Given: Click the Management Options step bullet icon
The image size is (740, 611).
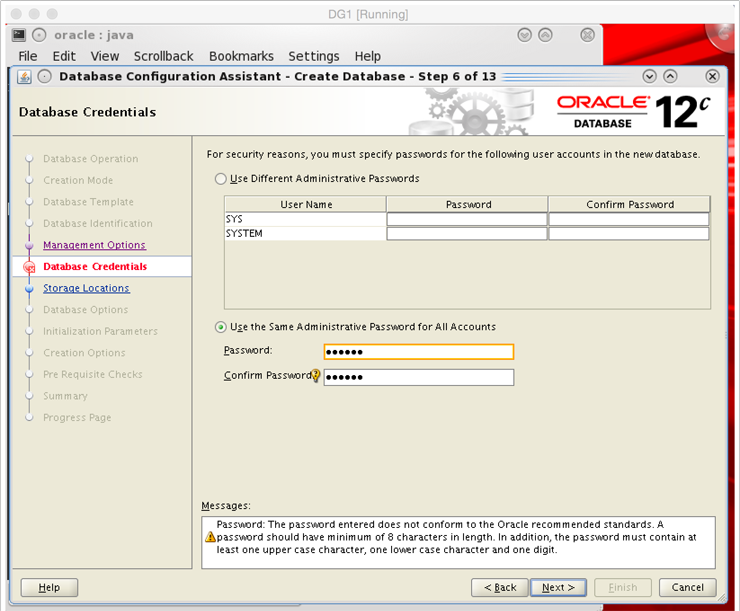Looking at the screenshot, I should (29, 245).
